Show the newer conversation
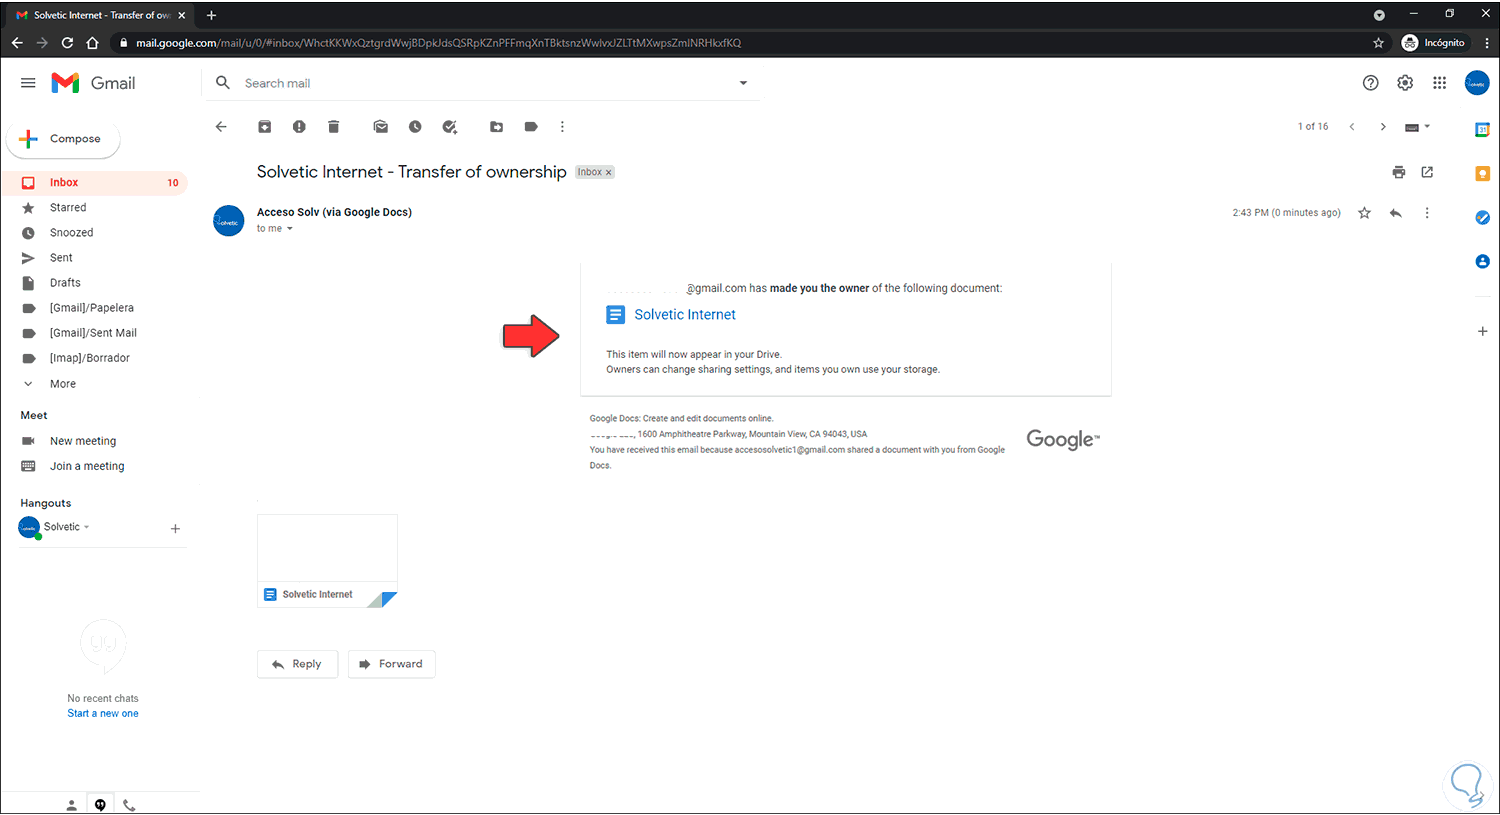The width and height of the screenshot is (1500, 815). (x=1352, y=127)
